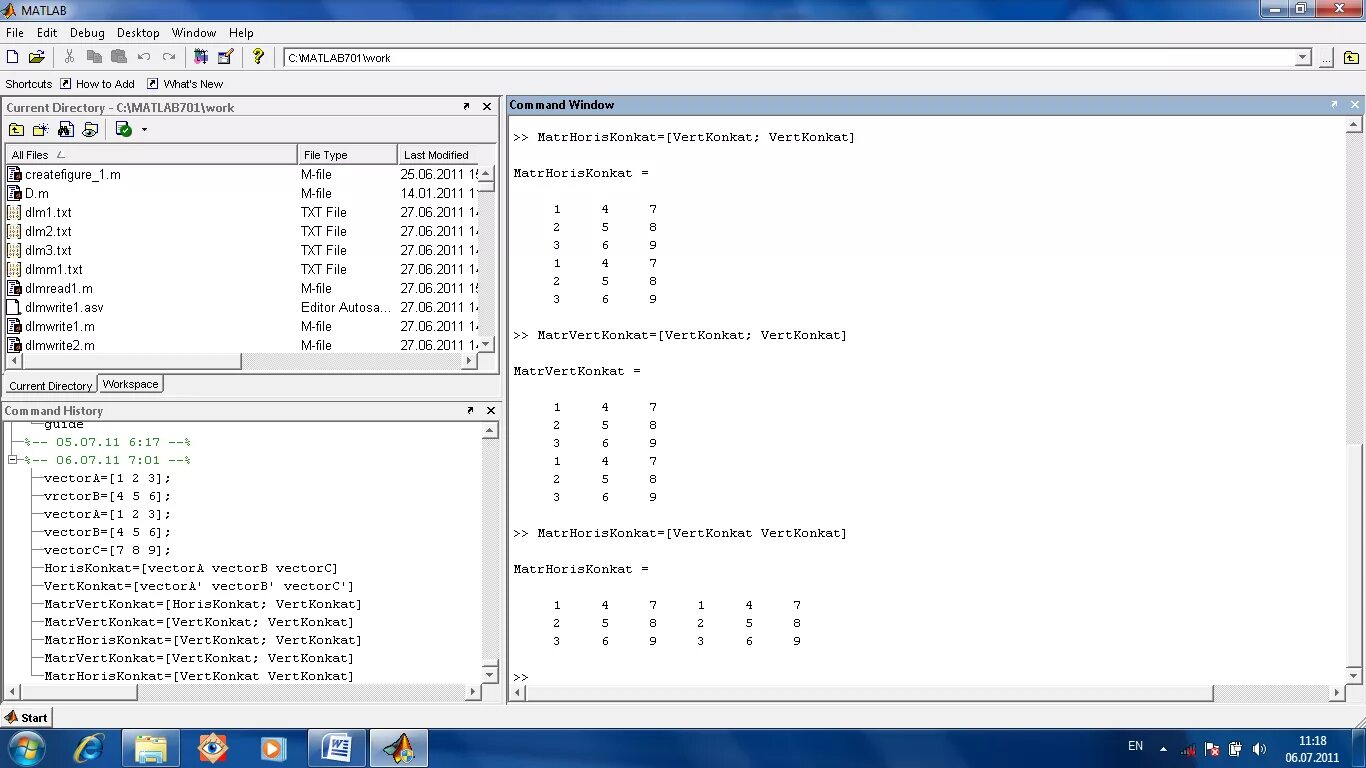The image size is (1366, 768).
Task: Select VertKonkat=[vectorA' vectorB' vectorC'] history entry
Action: pyautogui.click(x=199, y=586)
